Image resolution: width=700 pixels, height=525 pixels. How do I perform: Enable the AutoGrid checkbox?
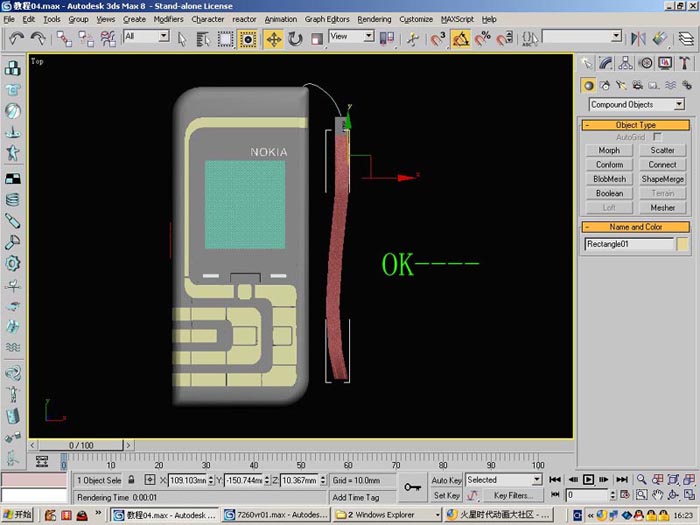(657, 137)
